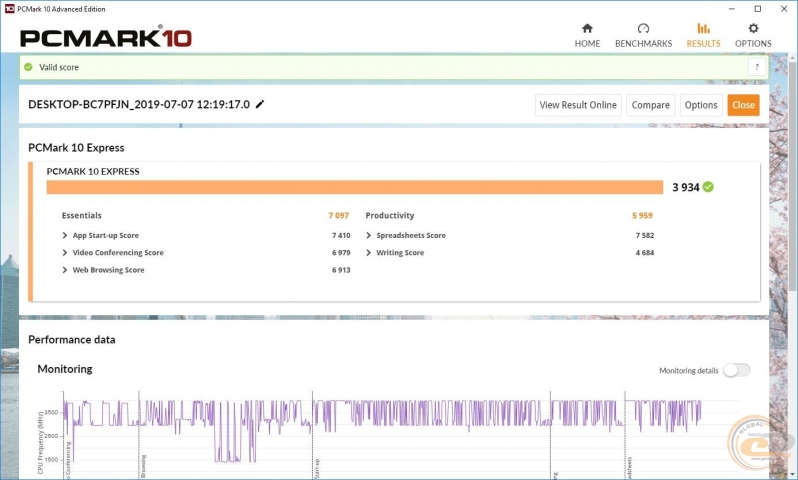Switch to the OPTIONS label
This screenshot has width=798, height=480.
point(753,44)
